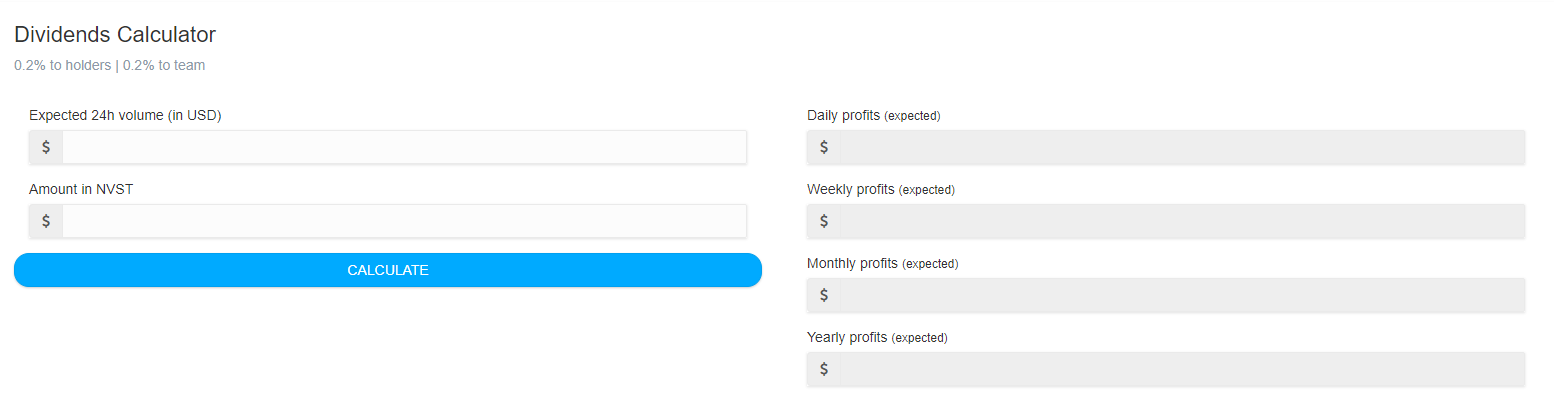Click the dollar icon in Yearly profits field

pos(824,369)
